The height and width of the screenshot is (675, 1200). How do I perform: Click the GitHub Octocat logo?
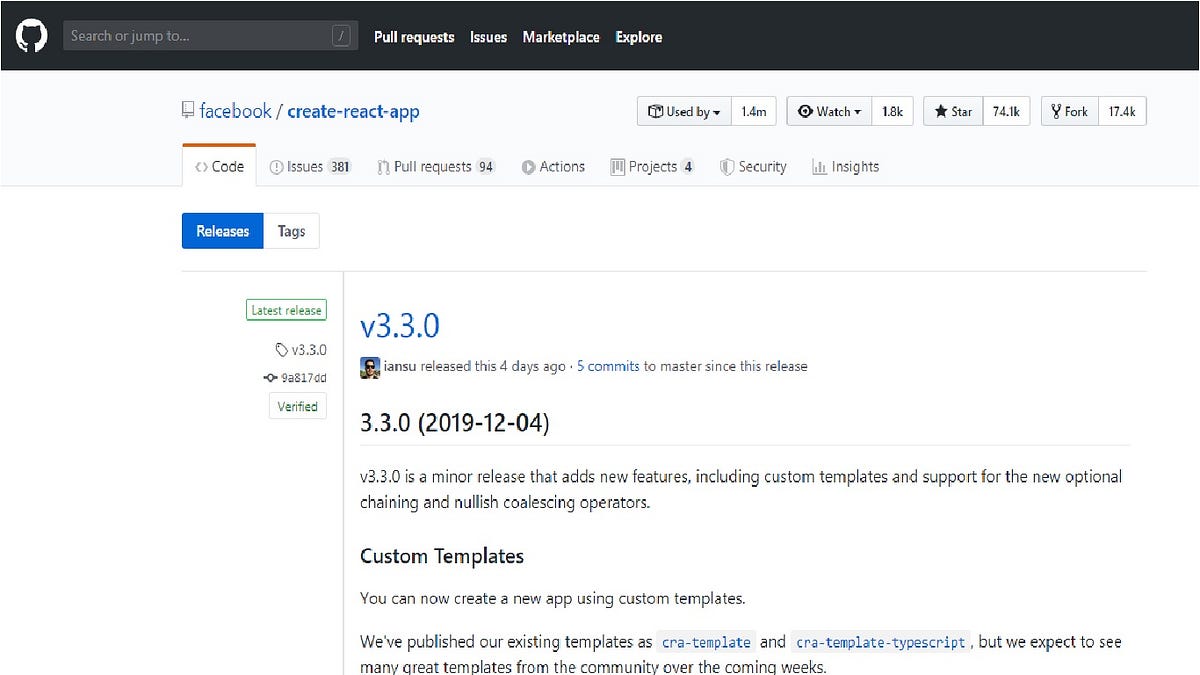pos(30,35)
